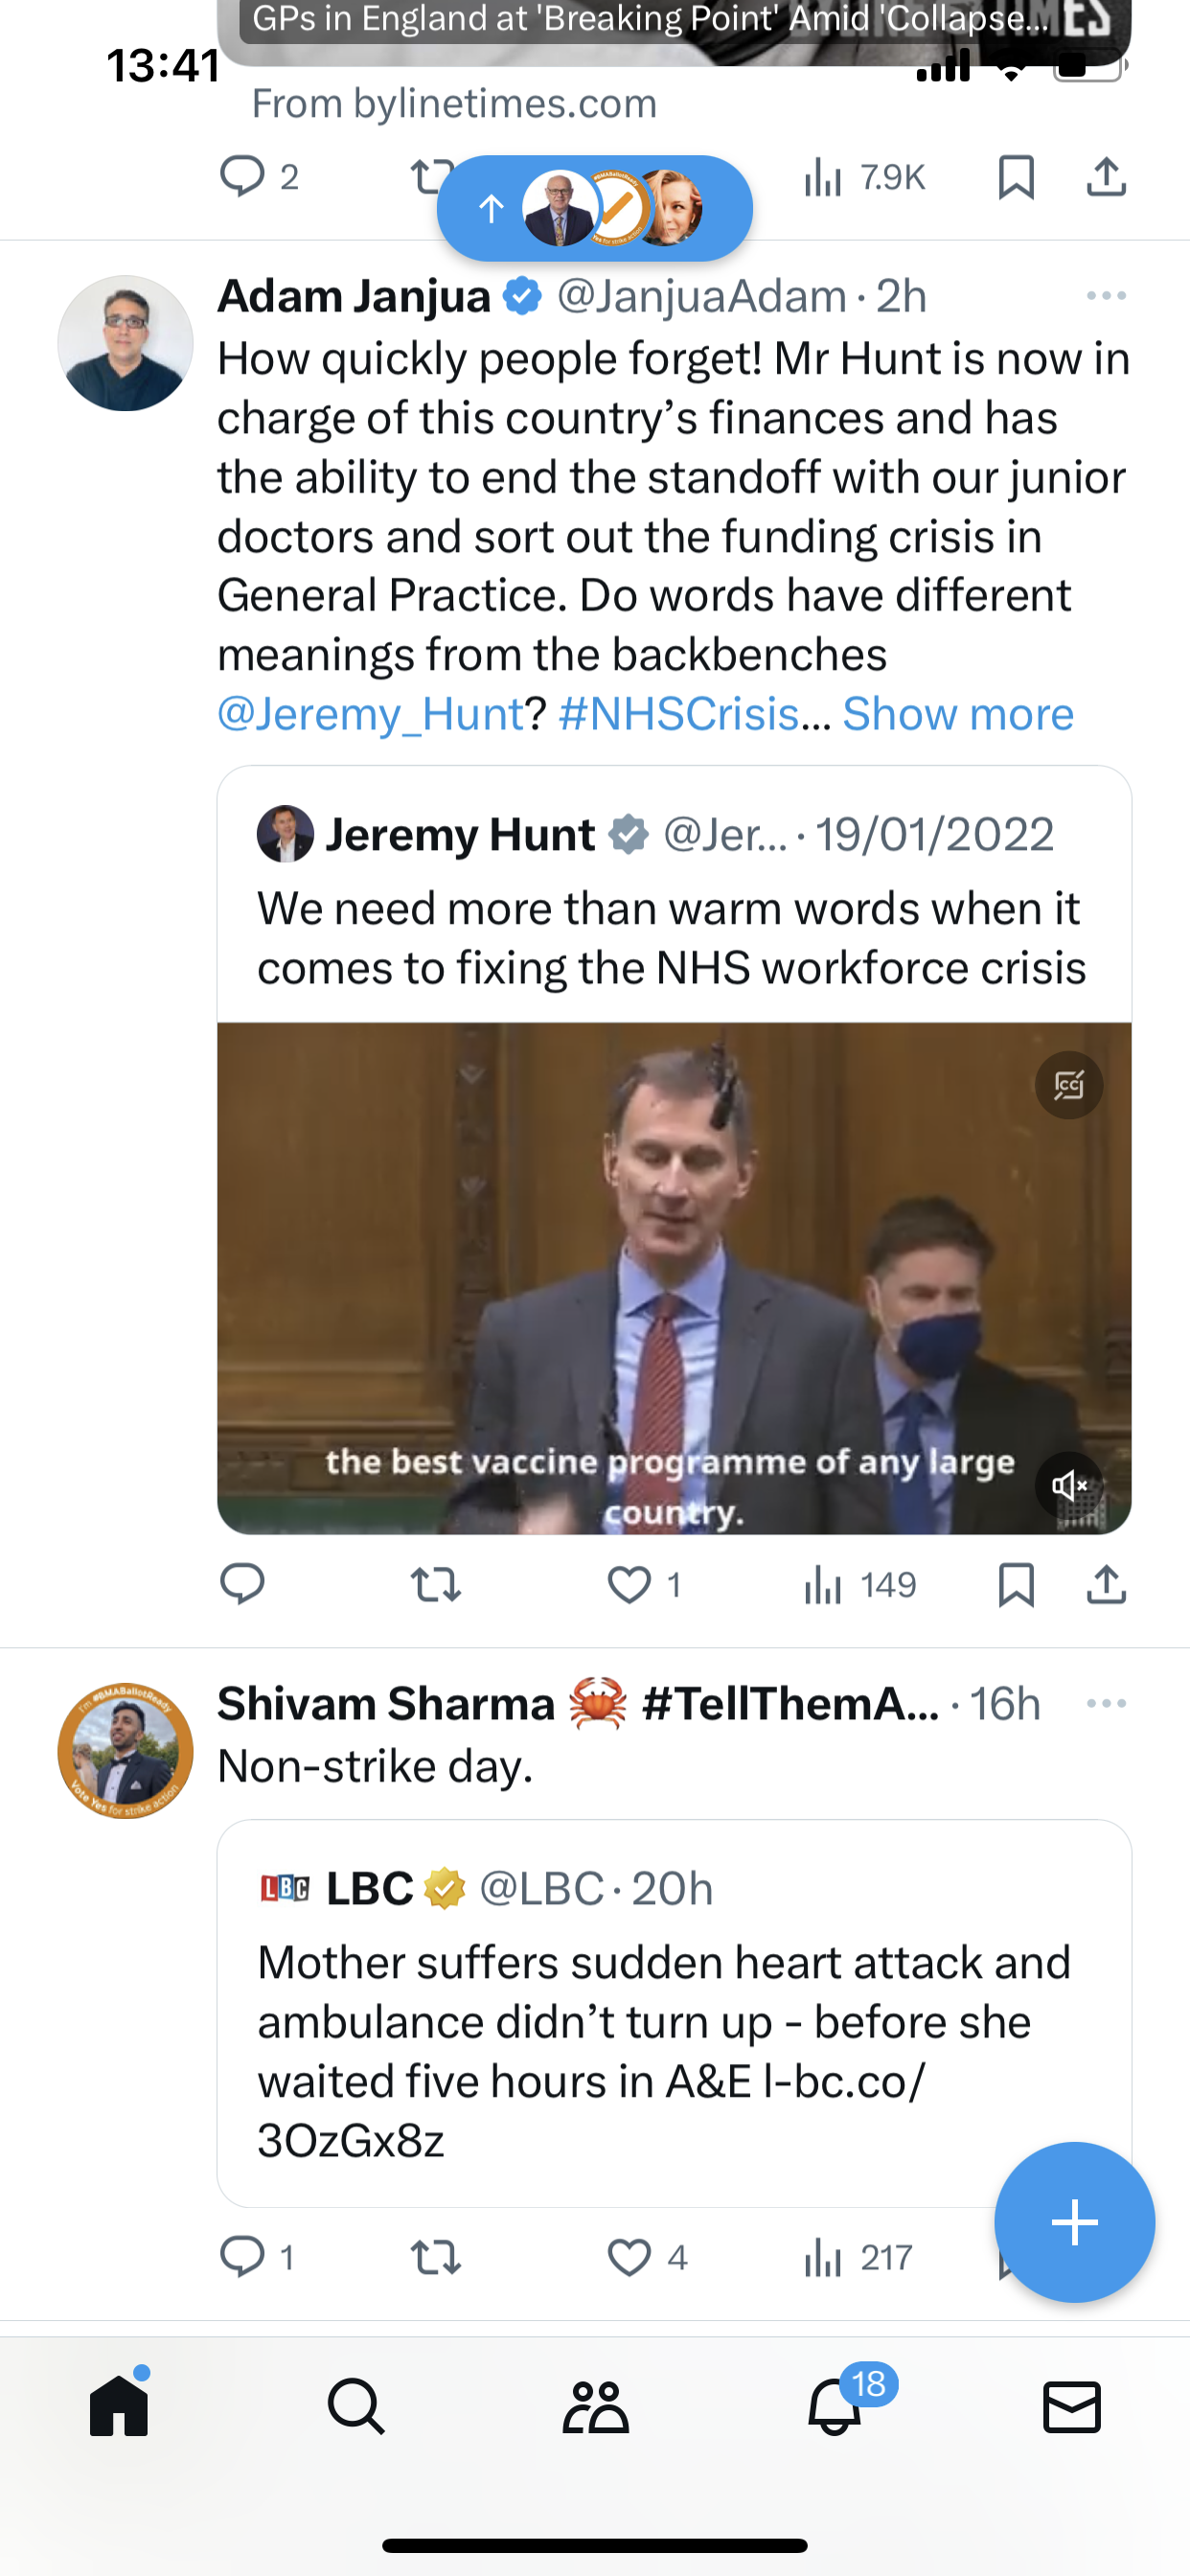Like Shivam Sharma's Non-strike day tweet
The height and width of the screenshot is (2576, 1190).
click(629, 2258)
